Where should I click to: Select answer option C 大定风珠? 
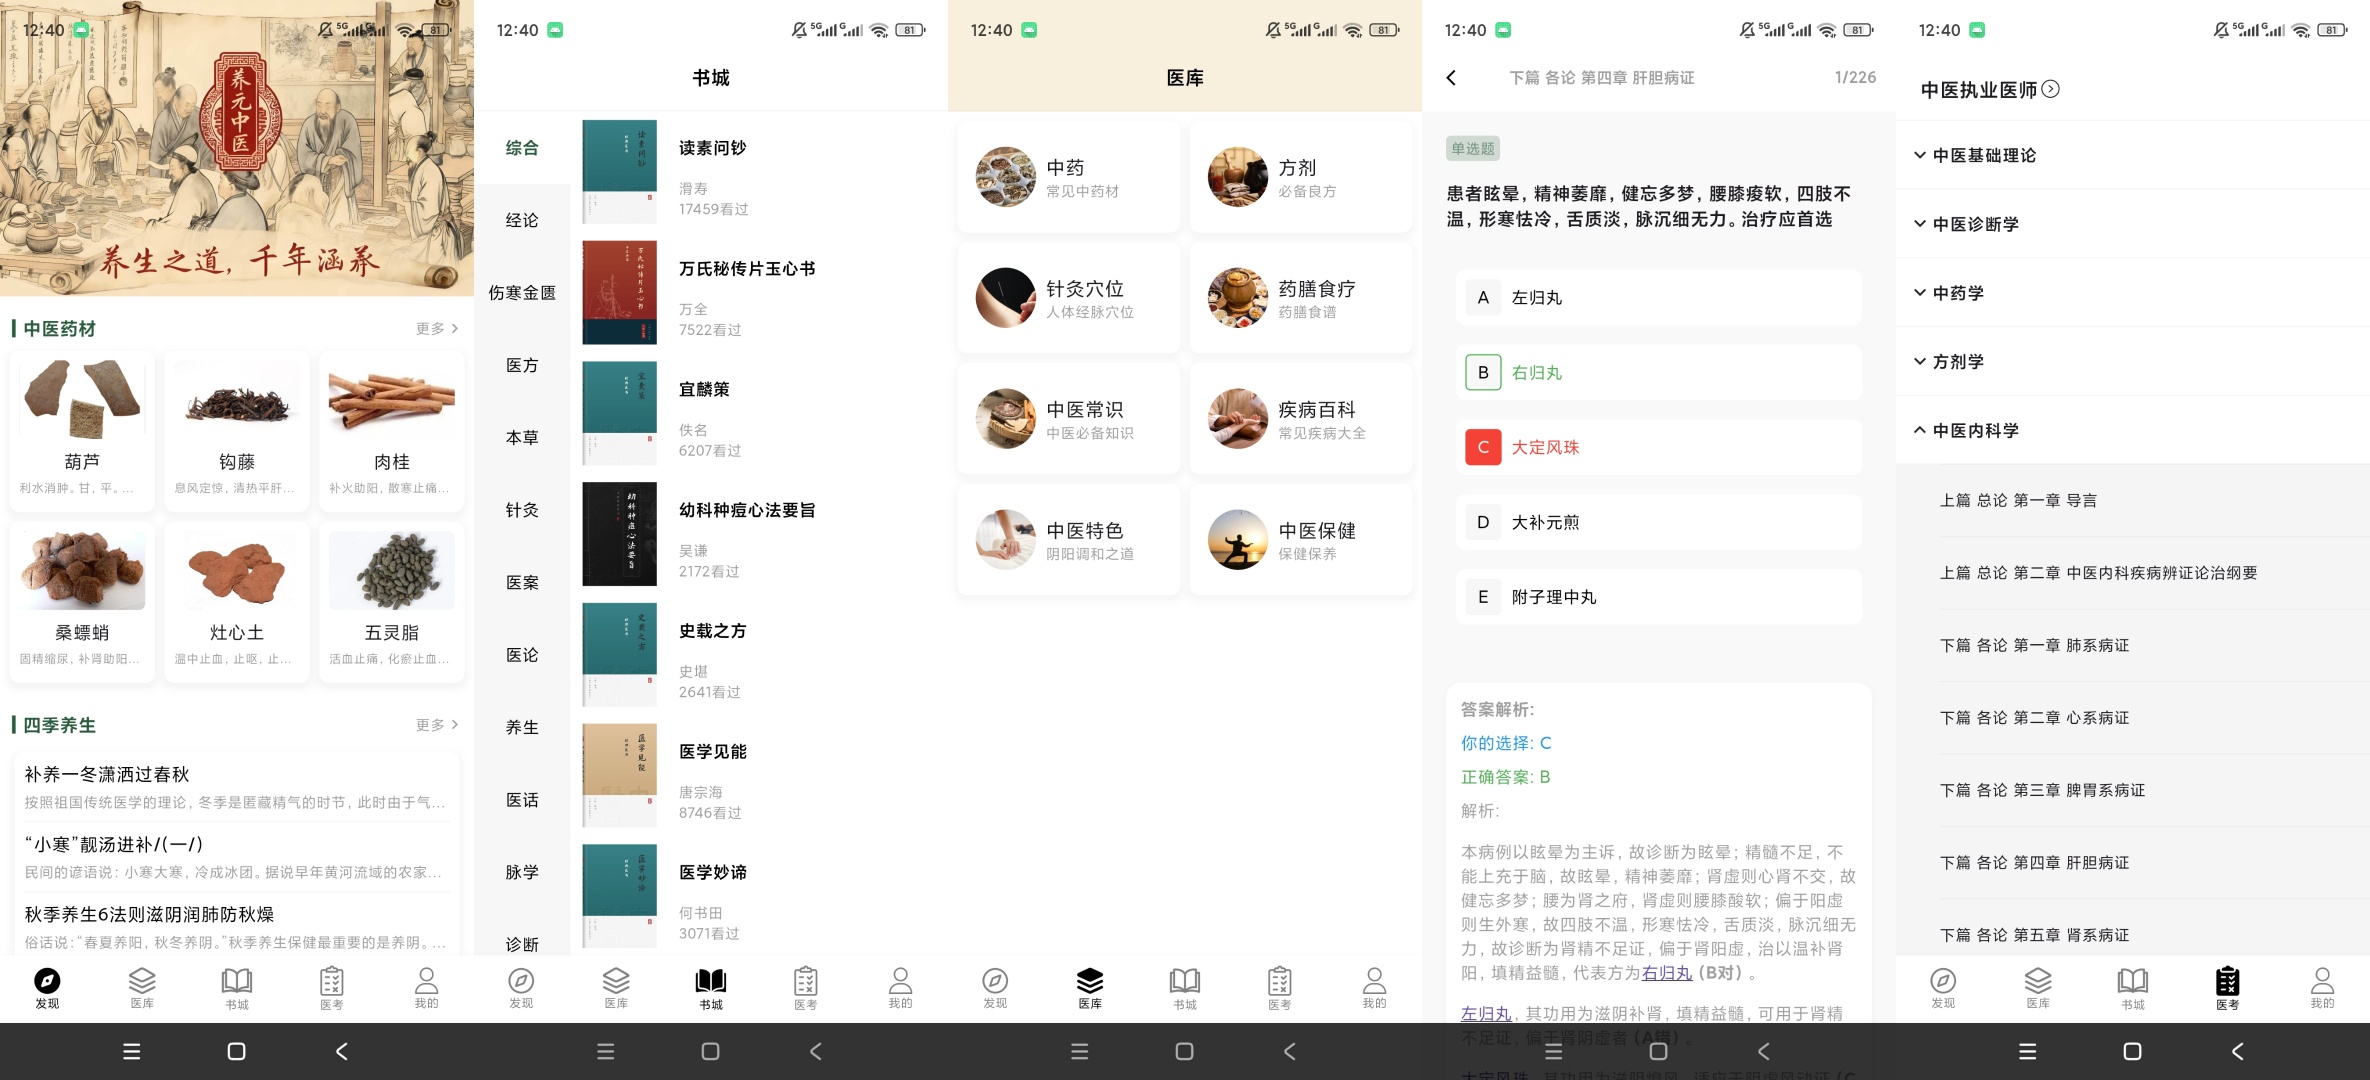(x=1658, y=447)
